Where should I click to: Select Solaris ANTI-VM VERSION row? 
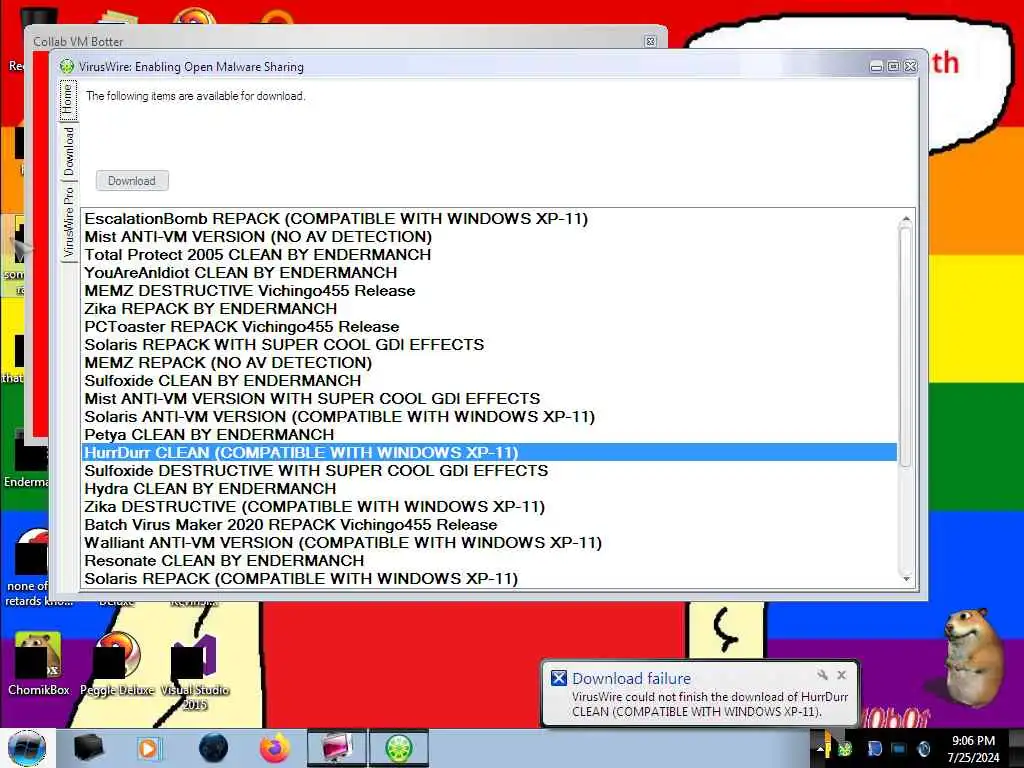coord(489,417)
